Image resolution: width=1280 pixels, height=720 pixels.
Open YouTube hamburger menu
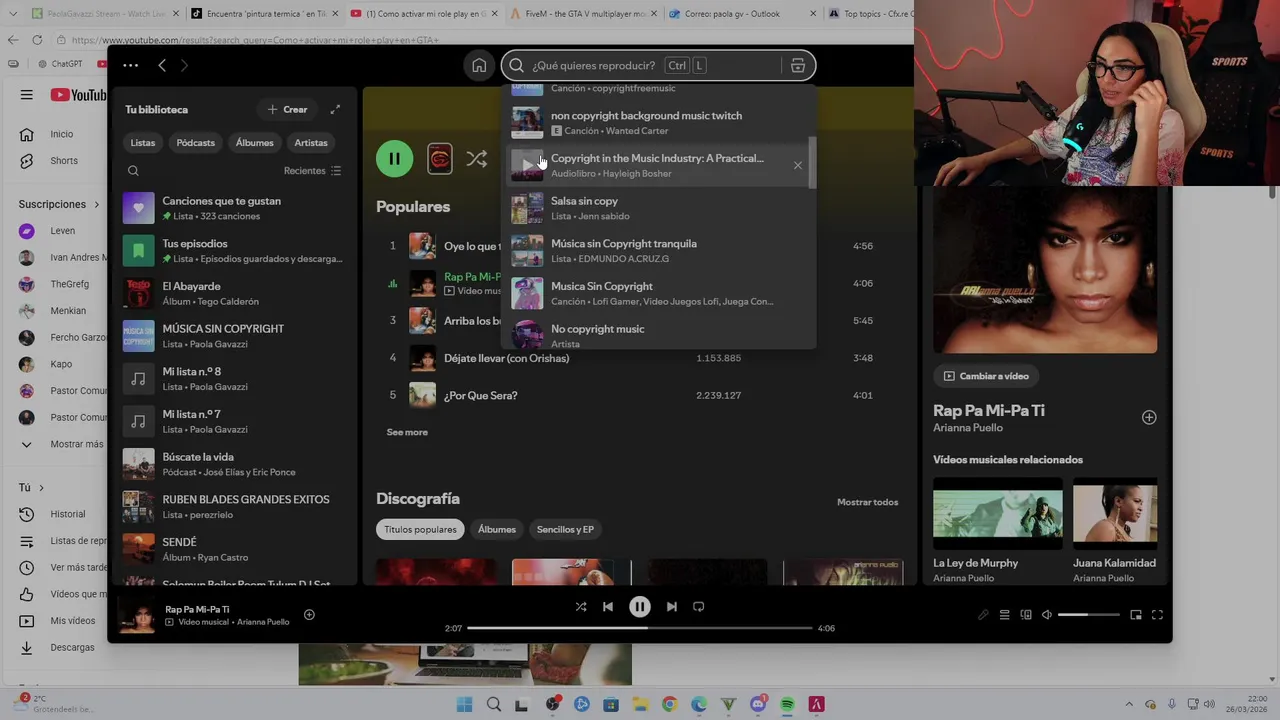coord(26,95)
